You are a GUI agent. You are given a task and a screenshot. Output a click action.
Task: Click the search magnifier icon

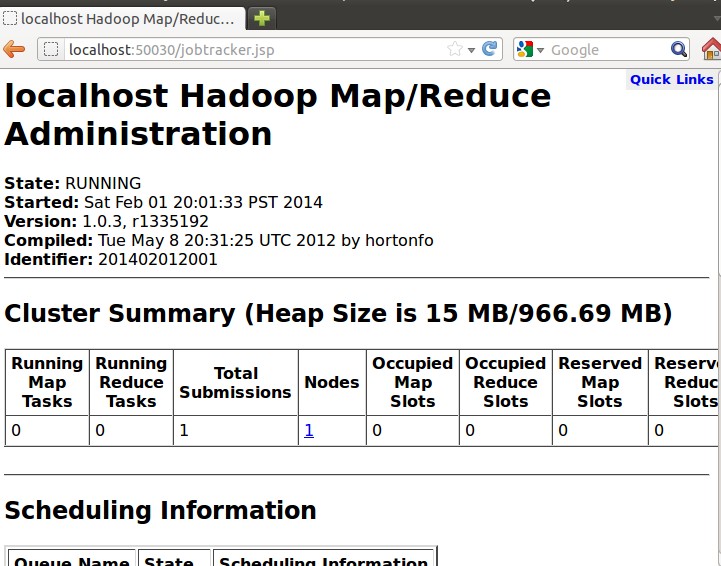point(679,49)
